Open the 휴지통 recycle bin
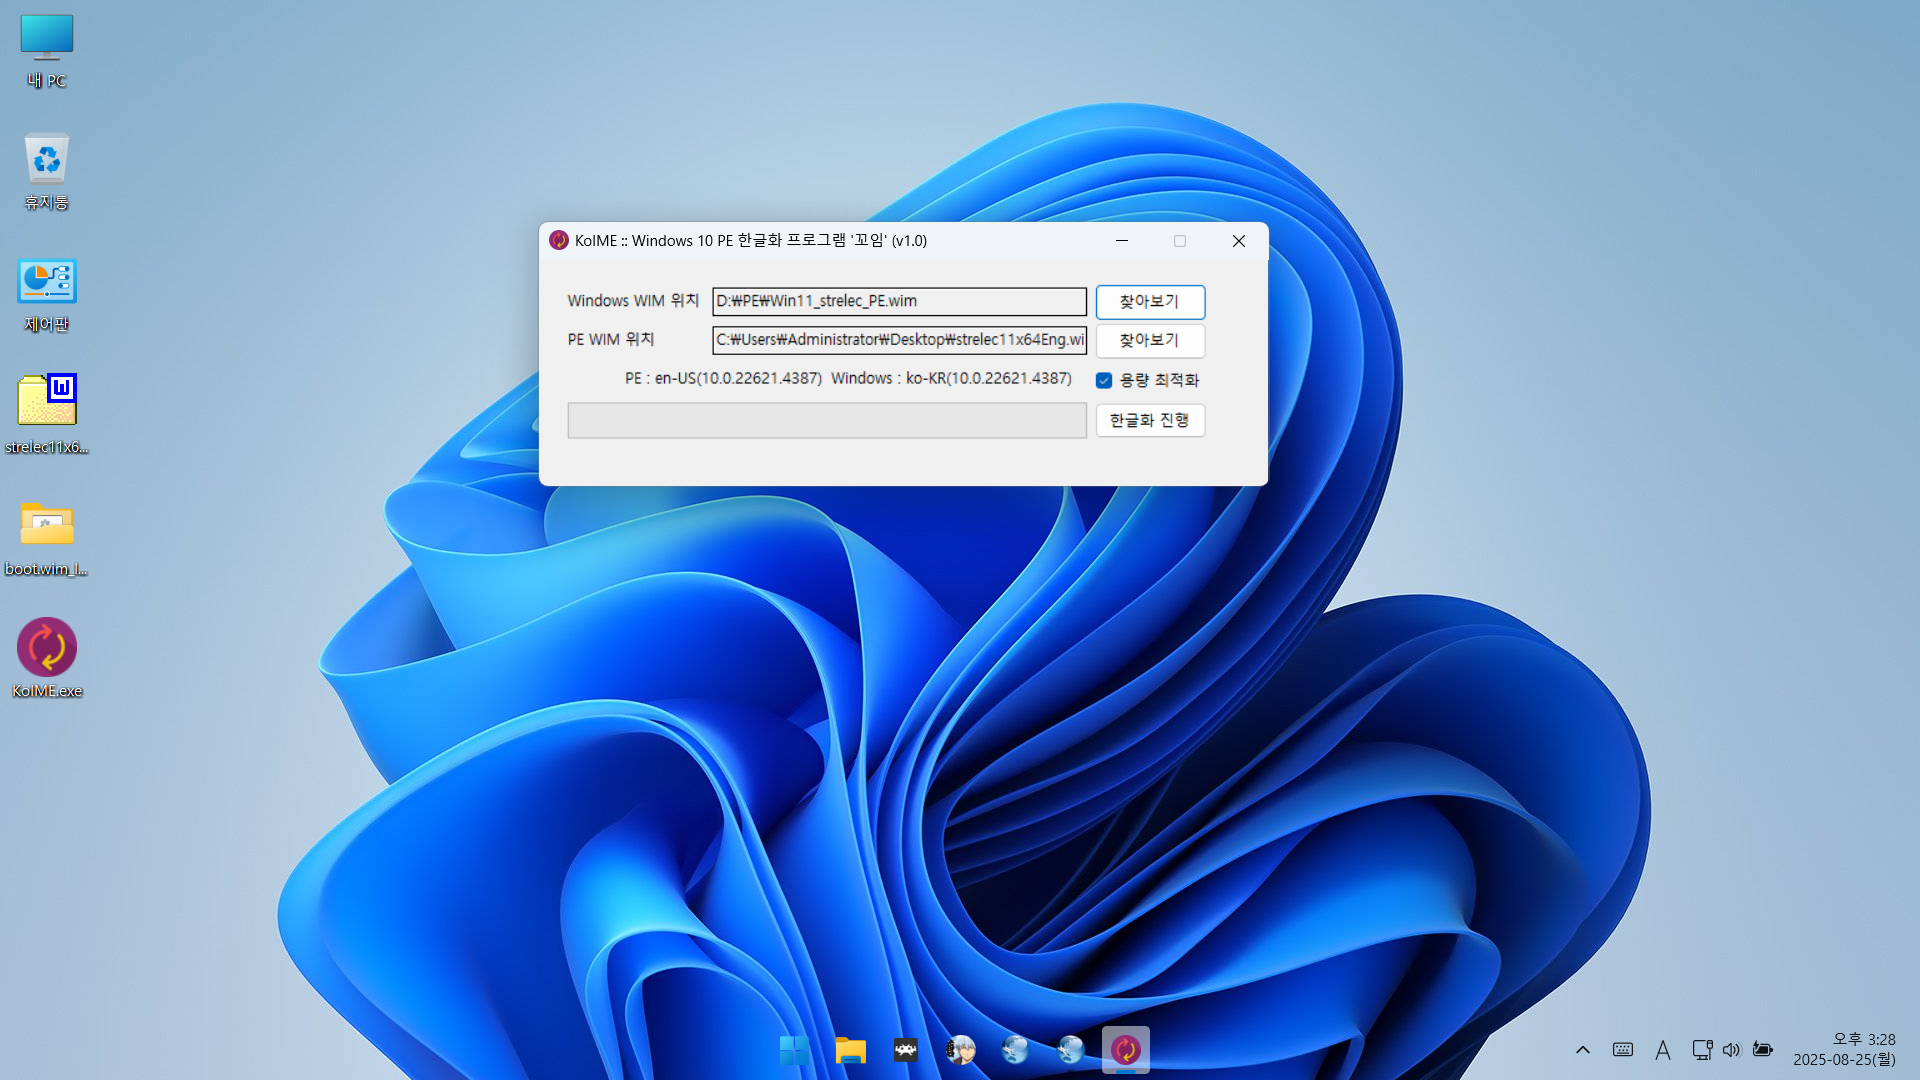 46,160
